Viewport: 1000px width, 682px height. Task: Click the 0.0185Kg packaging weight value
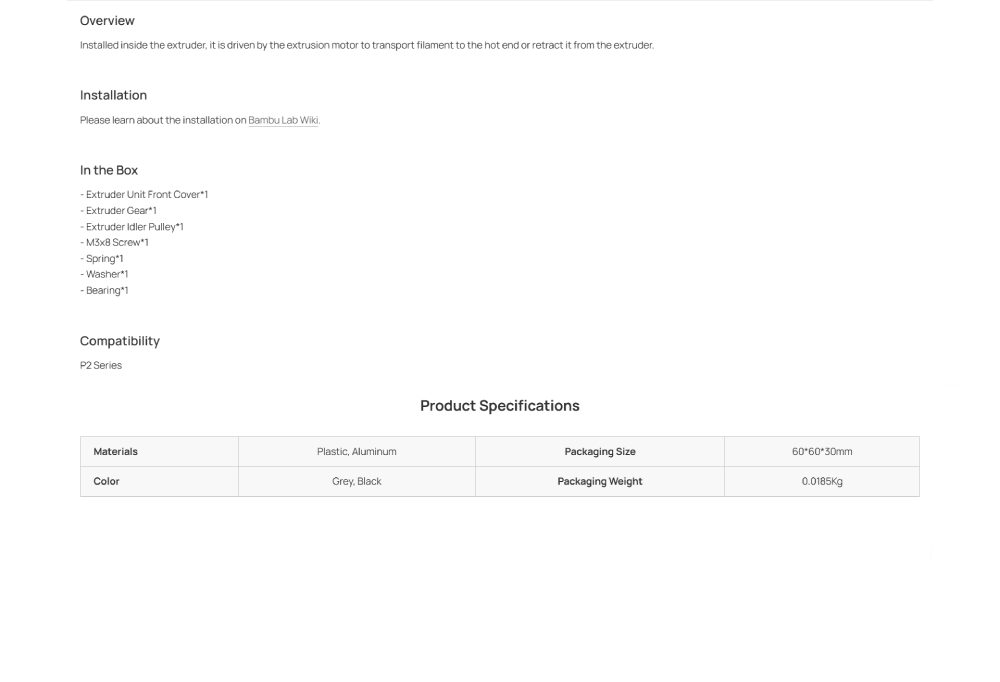822,482
